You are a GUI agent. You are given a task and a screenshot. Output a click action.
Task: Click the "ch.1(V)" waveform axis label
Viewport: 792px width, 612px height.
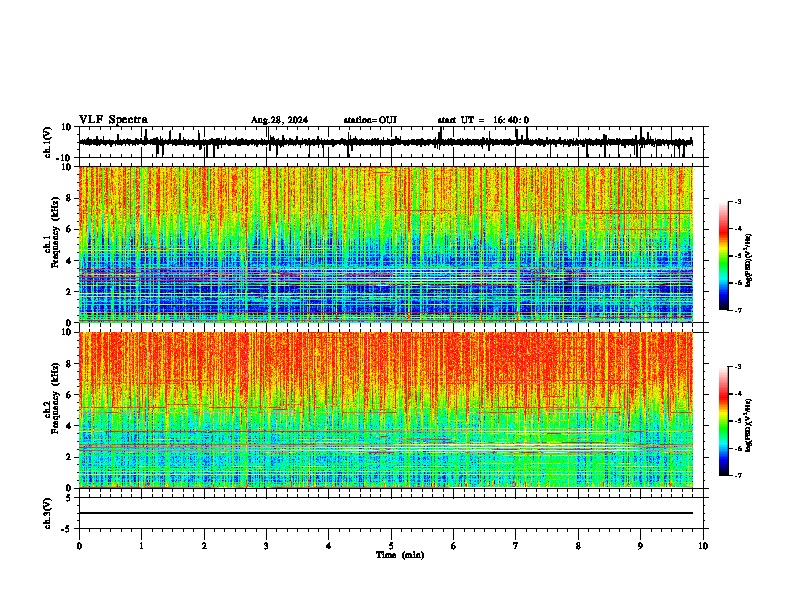click(x=48, y=142)
